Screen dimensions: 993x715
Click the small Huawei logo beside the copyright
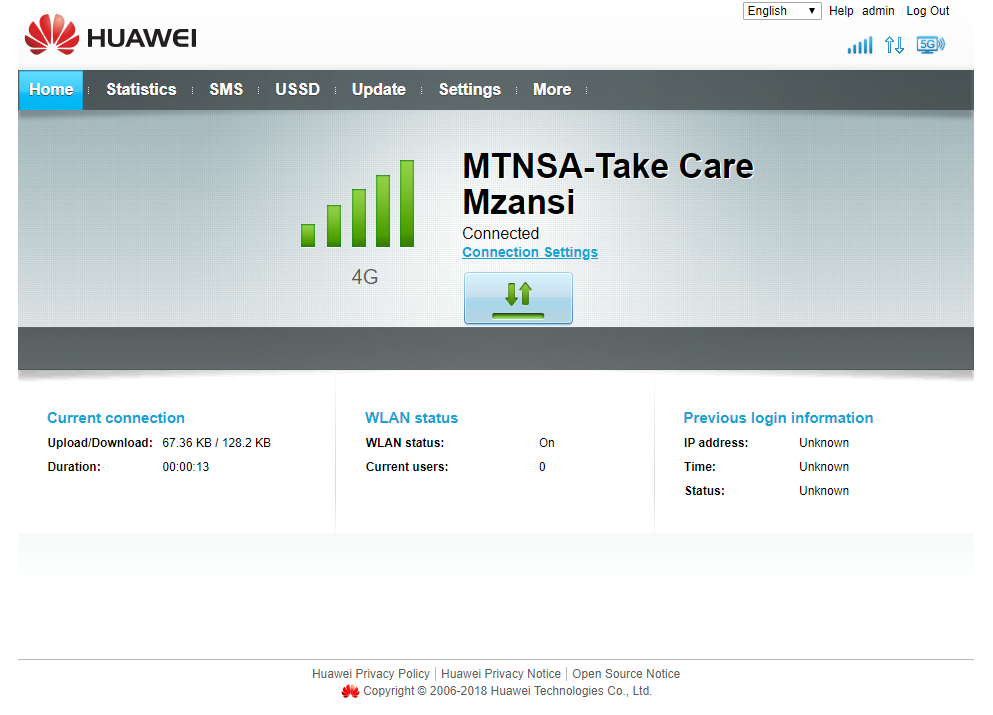pos(350,692)
